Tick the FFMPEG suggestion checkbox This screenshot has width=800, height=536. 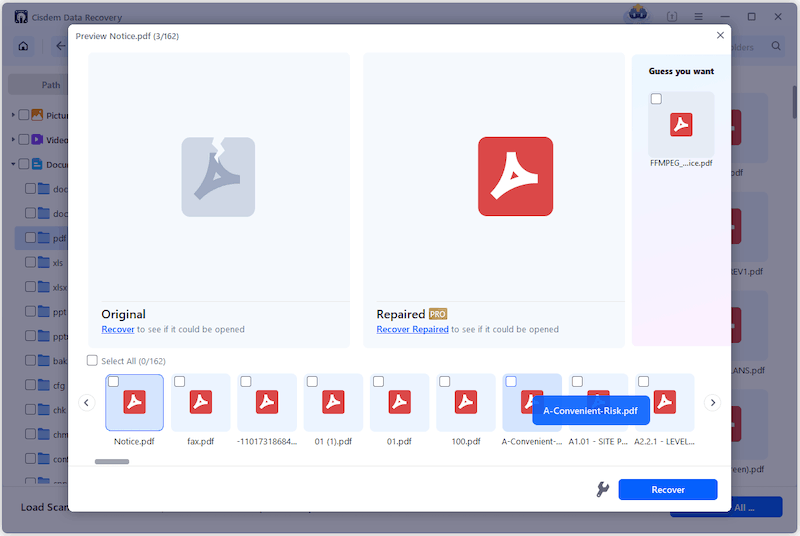[656, 99]
